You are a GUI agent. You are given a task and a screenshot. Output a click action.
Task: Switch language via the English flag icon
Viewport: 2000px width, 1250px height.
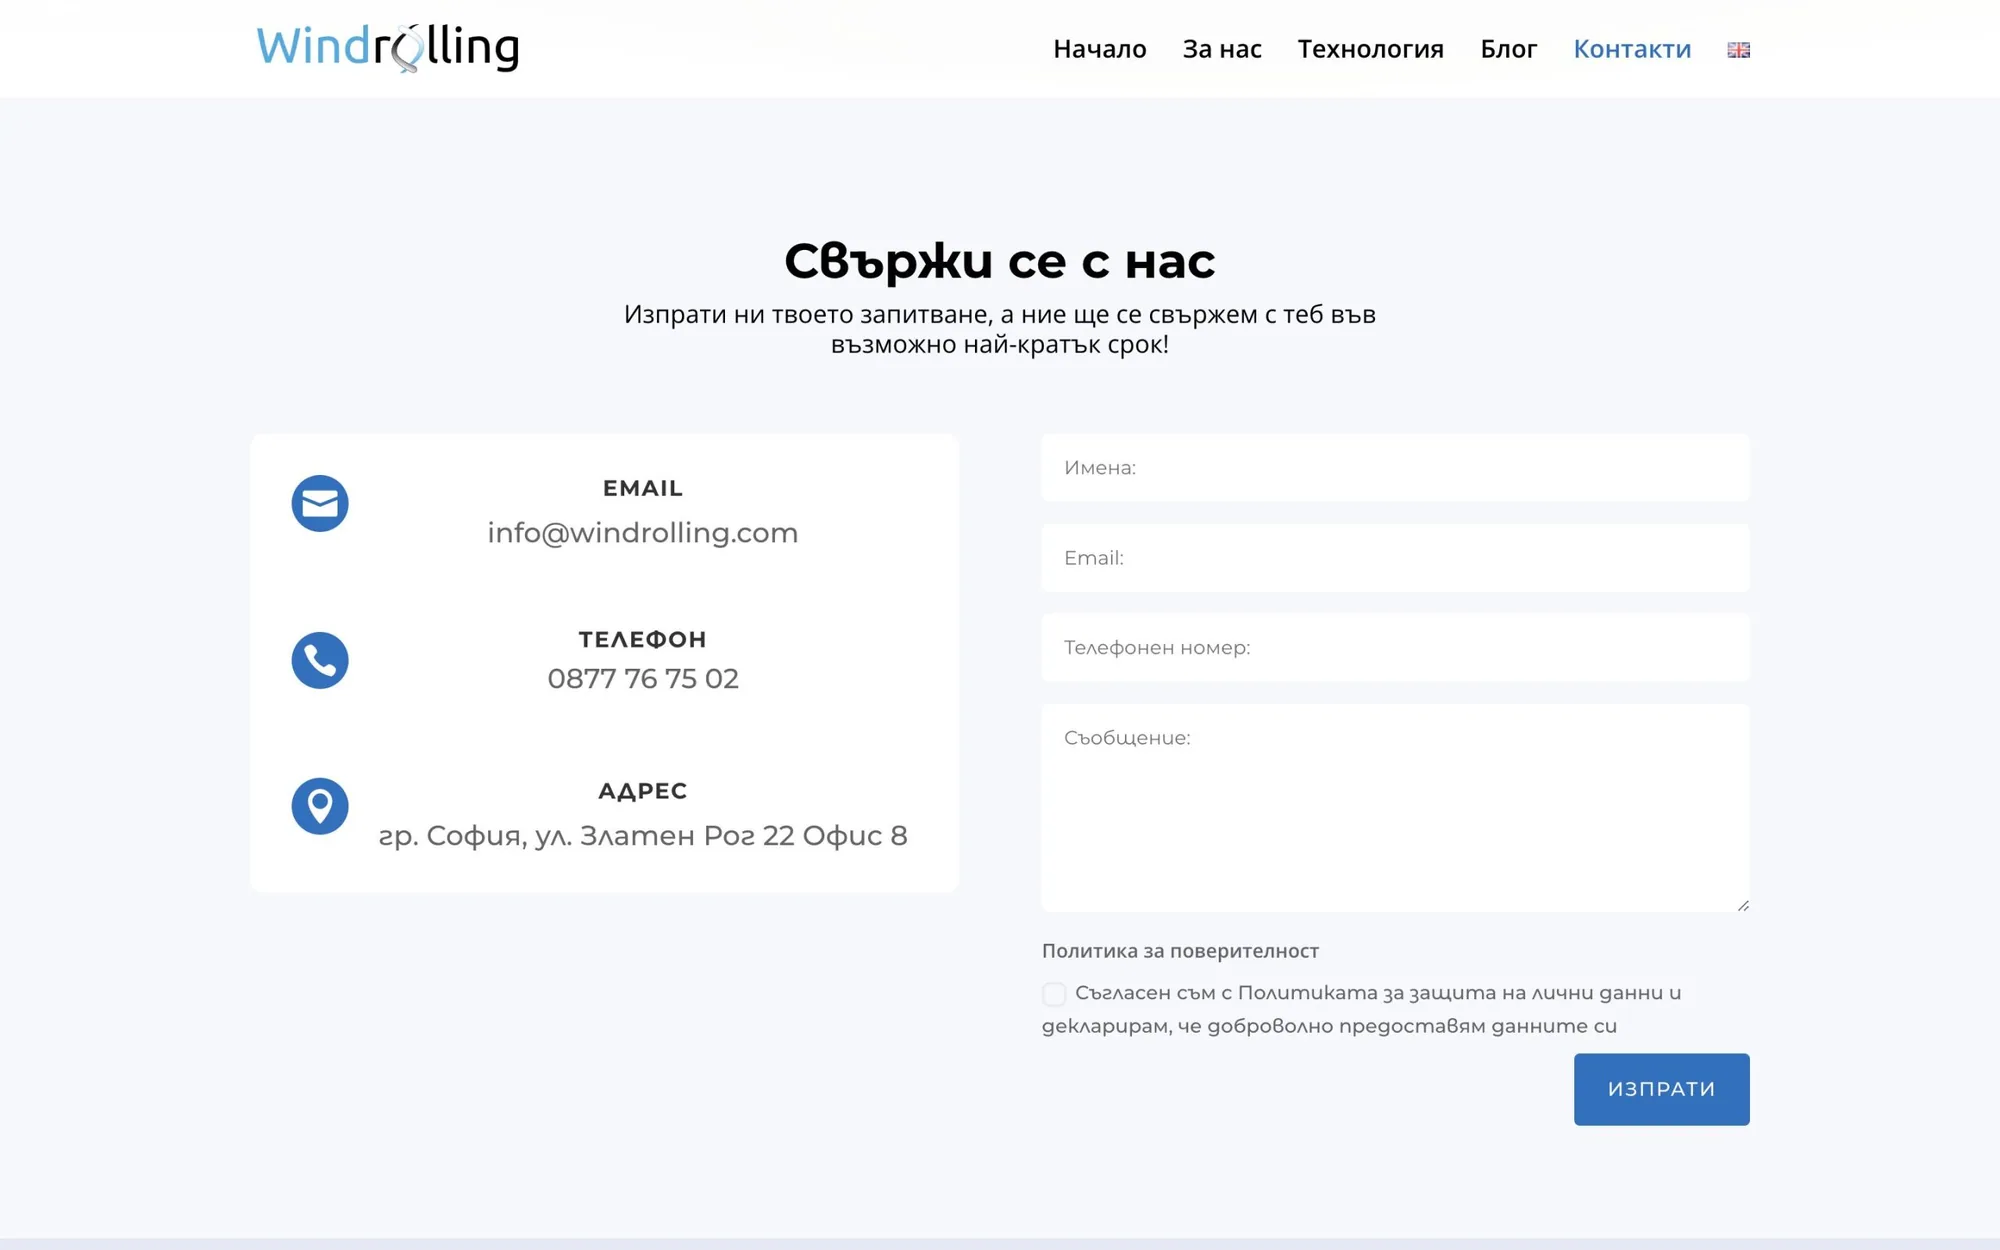[x=1738, y=49]
